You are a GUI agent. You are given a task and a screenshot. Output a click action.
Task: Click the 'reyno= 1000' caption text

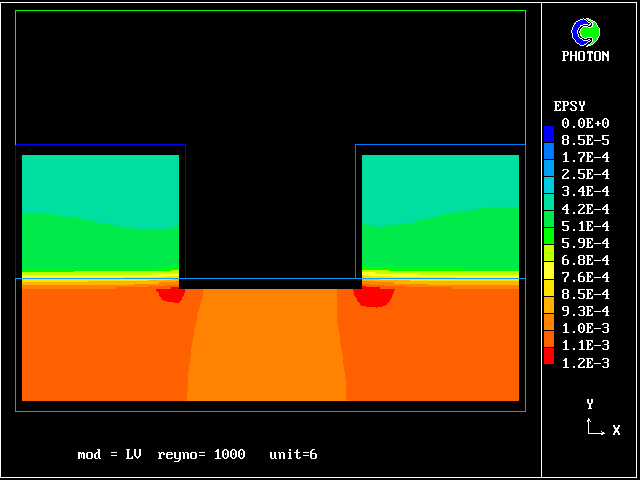pos(201,455)
